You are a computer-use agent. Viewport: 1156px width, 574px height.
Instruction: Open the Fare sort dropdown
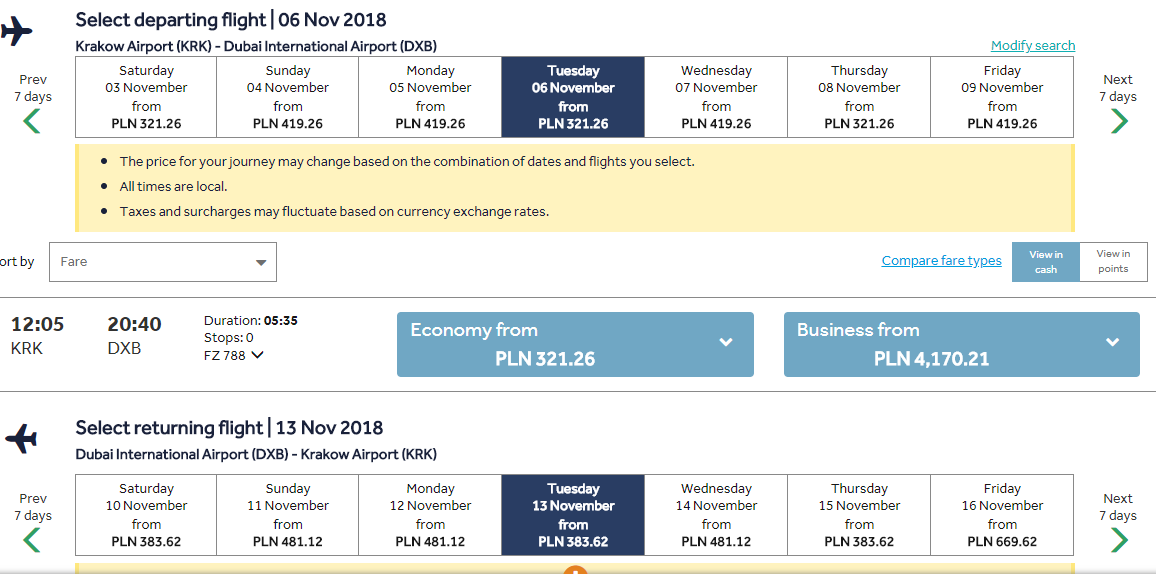pyautogui.click(x=163, y=262)
